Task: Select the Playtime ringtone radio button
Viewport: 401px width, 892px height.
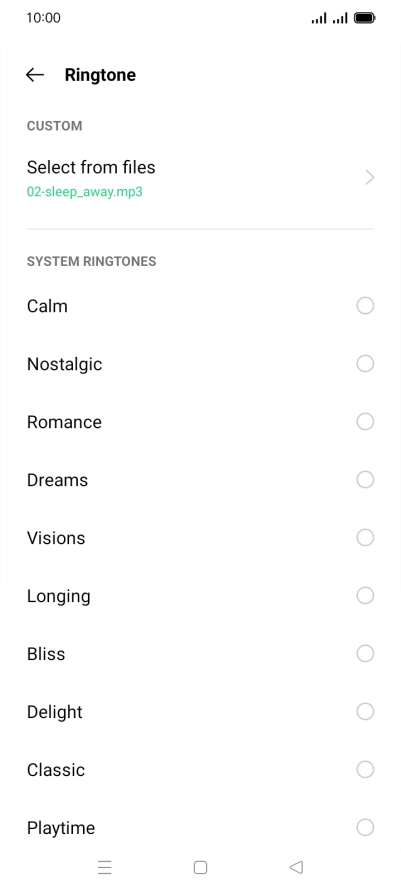Action: click(365, 828)
